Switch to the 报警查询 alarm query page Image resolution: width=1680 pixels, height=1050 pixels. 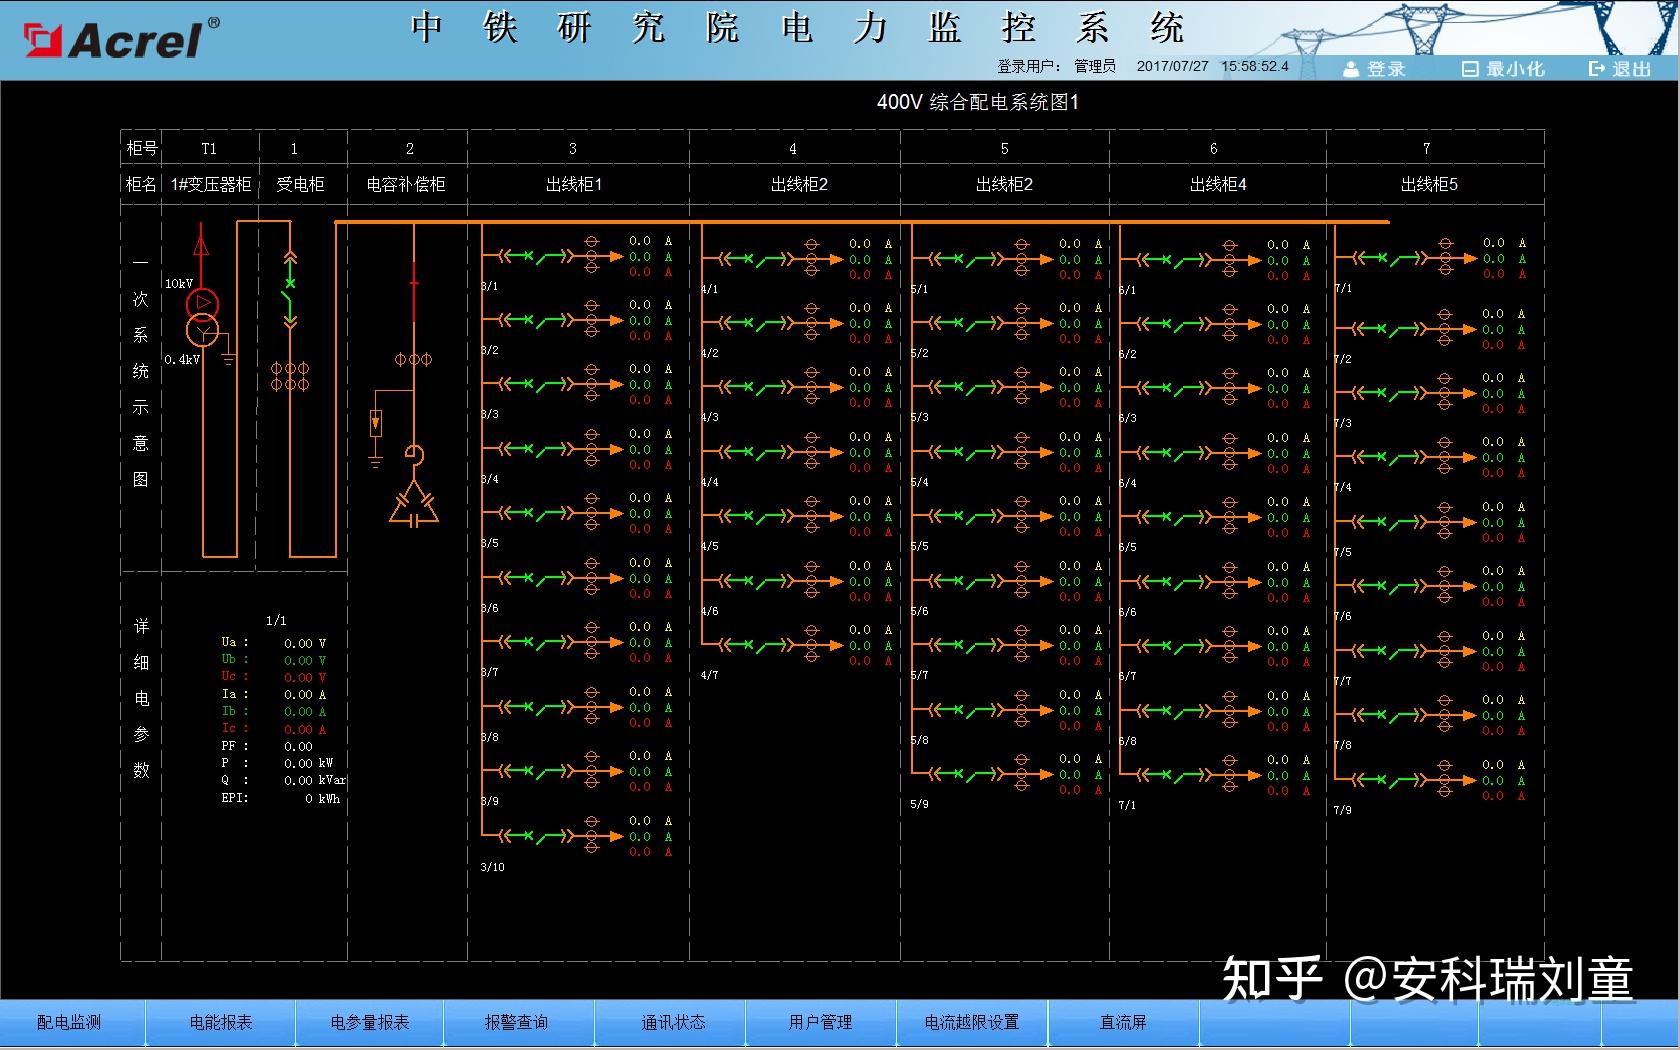517,1022
